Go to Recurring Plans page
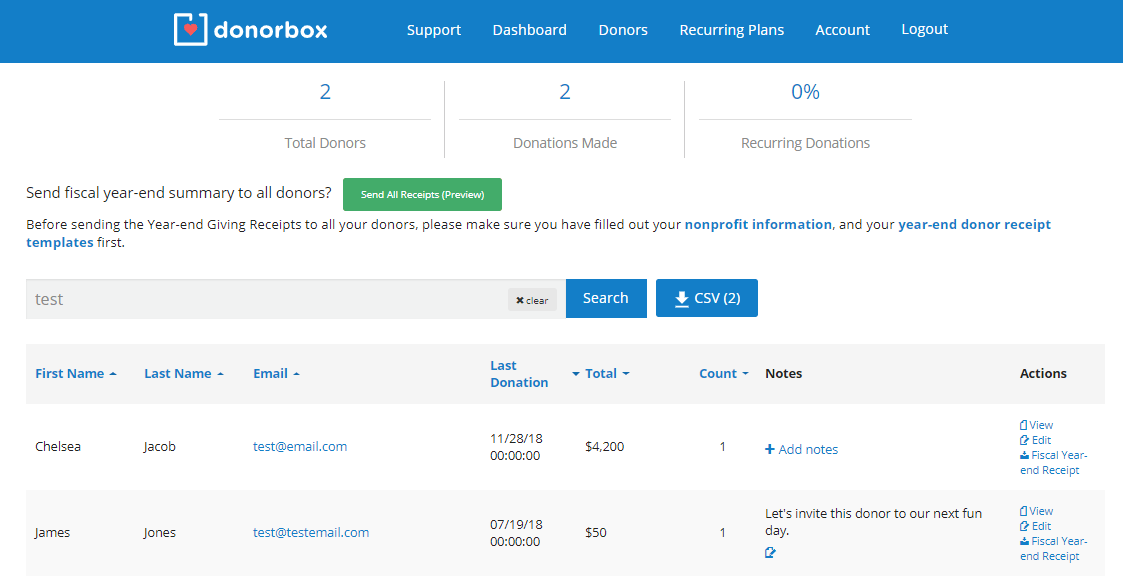This screenshot has width=1123, height=581. [731, 30]
